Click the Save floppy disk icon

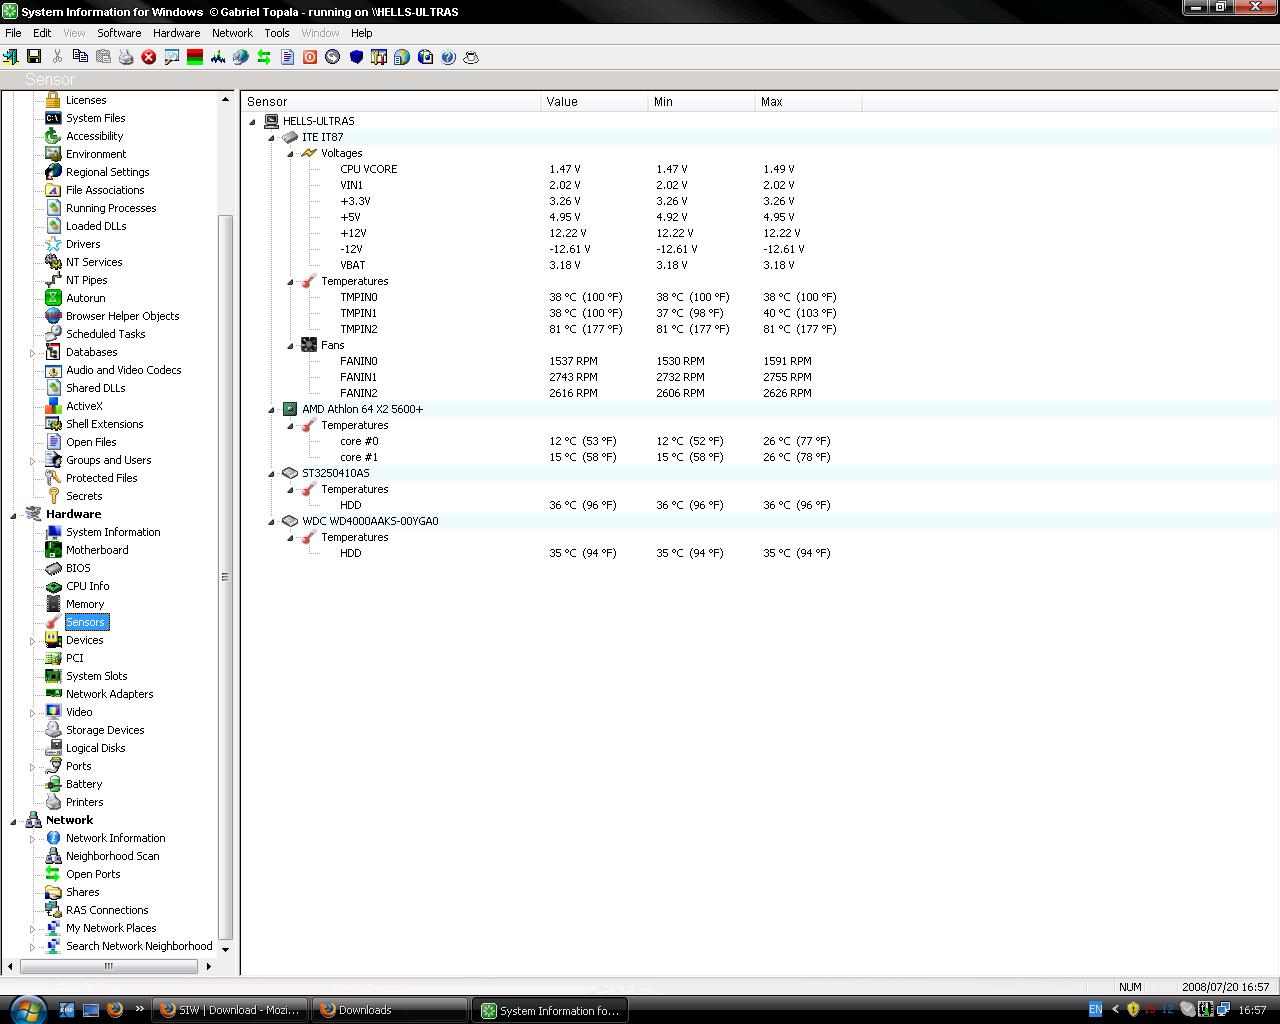pyautogui.click(x=33, y=57)
